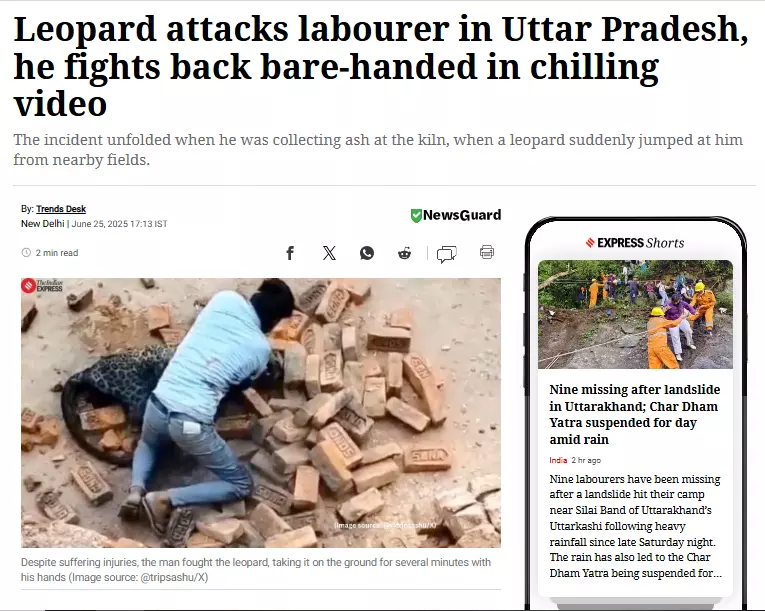Viewport: 765px width, 611px height.
Task: Click the leopard attack article headline
Action: pyautogui.click(x=381, y=66)
